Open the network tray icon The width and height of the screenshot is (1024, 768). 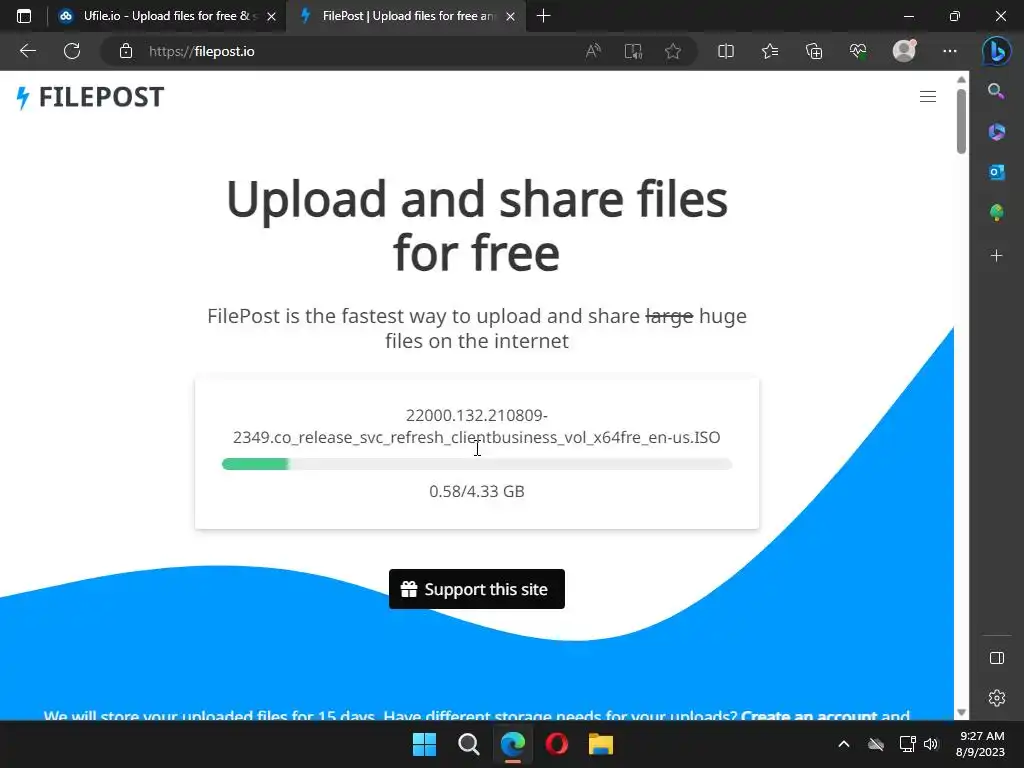907,744
